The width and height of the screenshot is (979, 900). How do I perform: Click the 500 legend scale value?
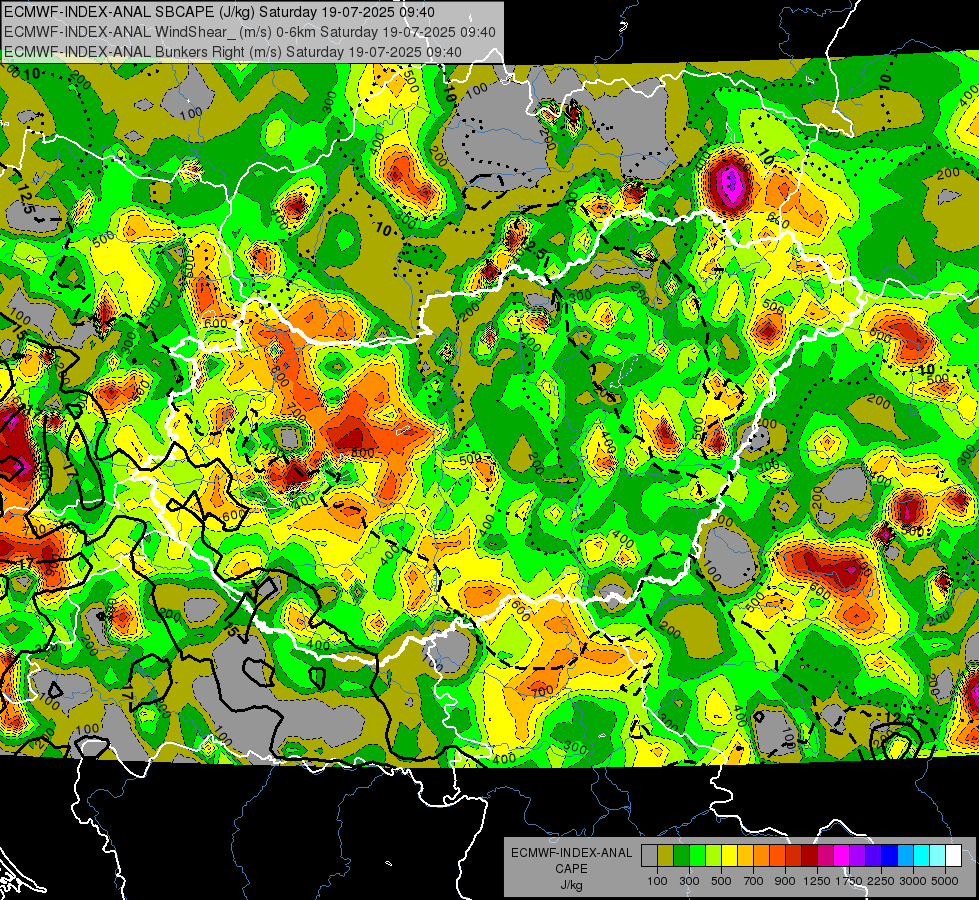[x=721, y=881]
